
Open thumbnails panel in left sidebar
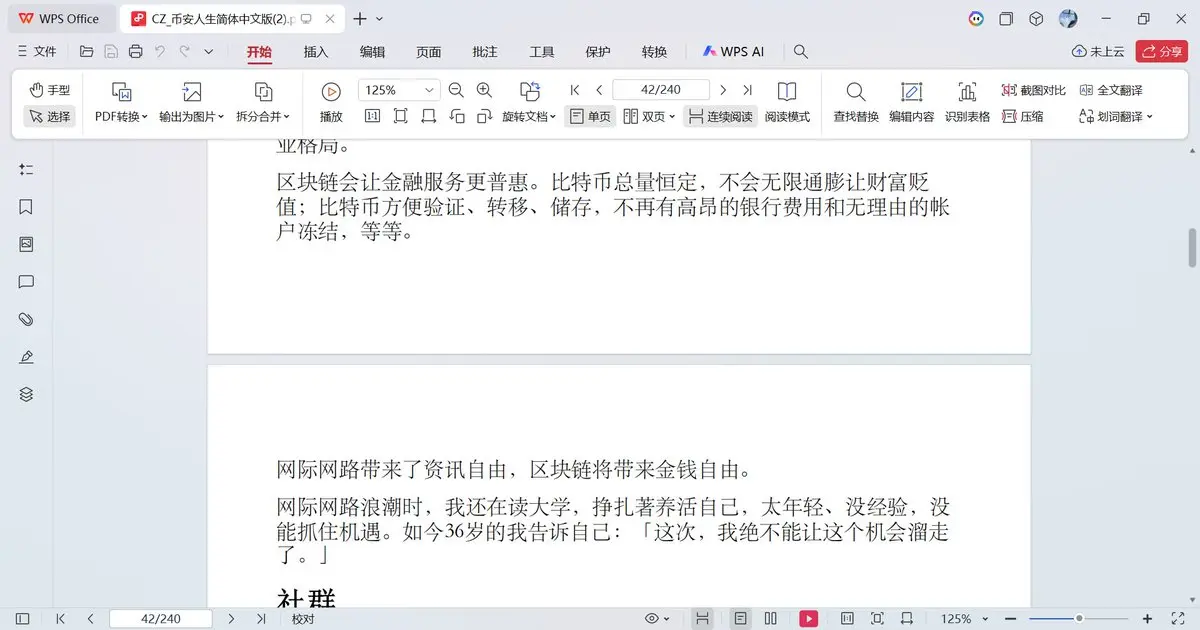coord(27,244)
